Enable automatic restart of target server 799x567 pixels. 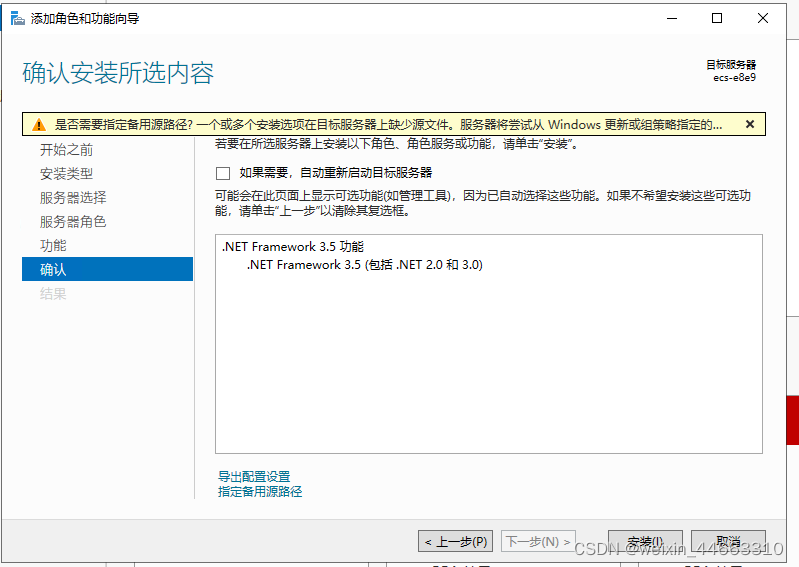(223, 173)
